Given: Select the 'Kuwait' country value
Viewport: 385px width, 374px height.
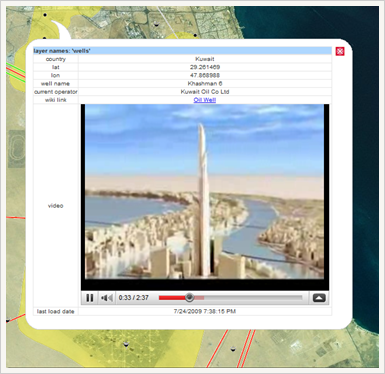Looking at the screenshot, I should (x=205, y=59).
